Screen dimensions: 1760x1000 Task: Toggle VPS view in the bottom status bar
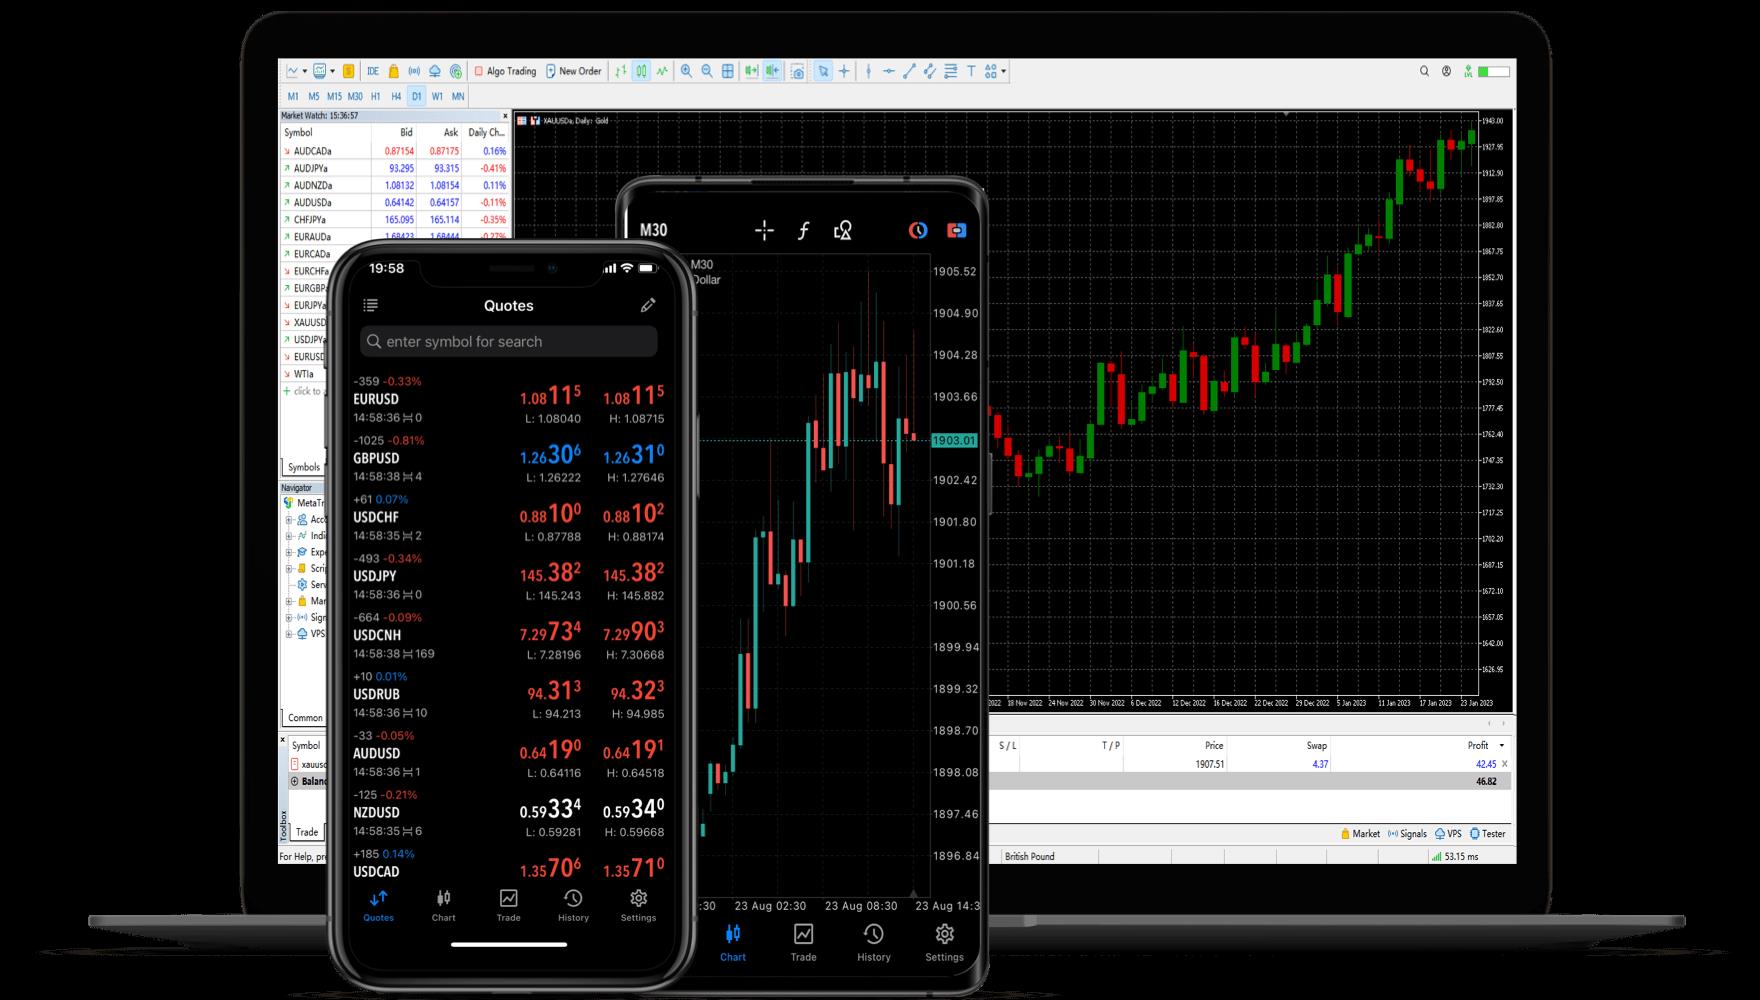[x=1450, y=833]
